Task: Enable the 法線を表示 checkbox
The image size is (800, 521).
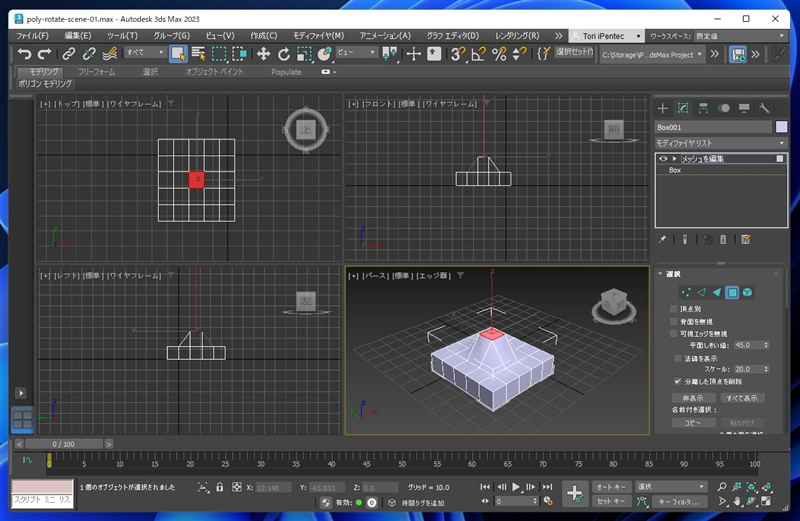Action: 678,358
